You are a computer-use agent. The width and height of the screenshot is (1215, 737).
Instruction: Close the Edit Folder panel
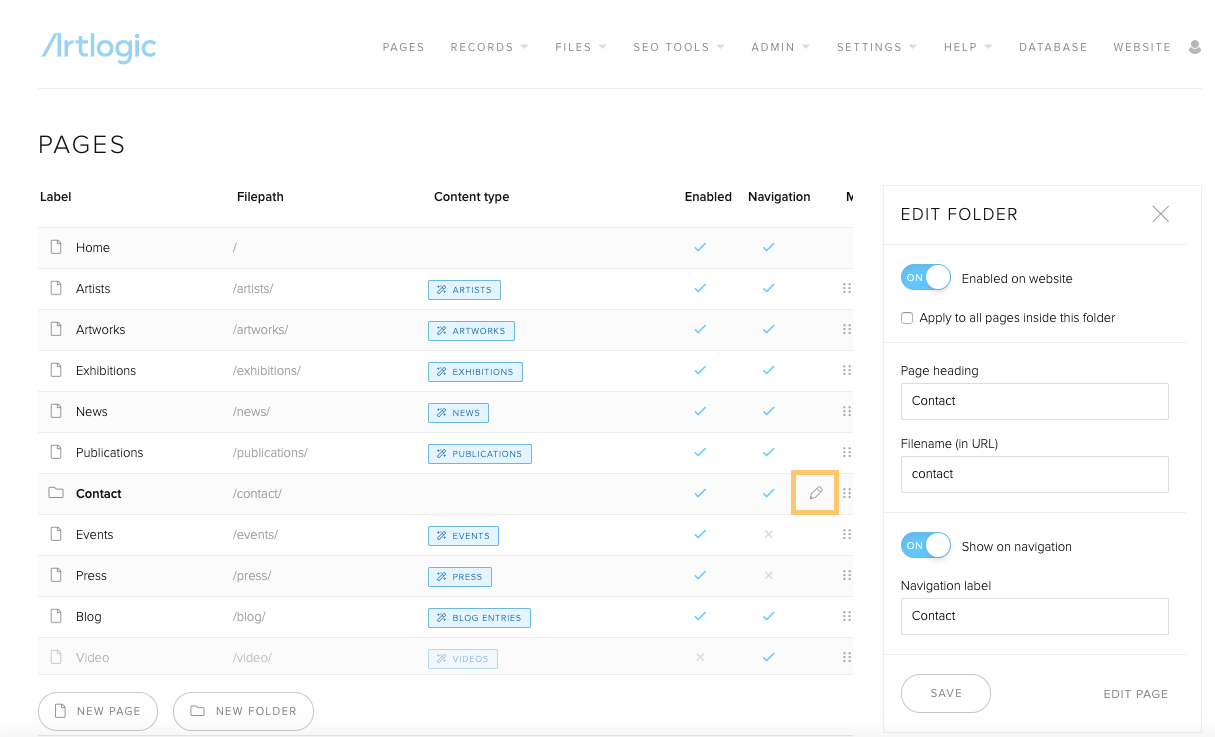(1160, 214)
